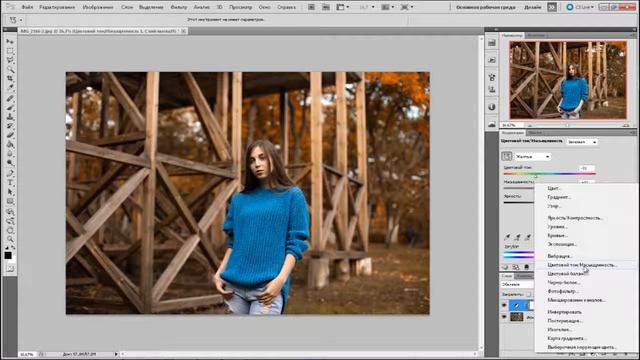Screen dimensions: 640x360
Task: Close the open document tab
Action: click(x=183, y=31)
